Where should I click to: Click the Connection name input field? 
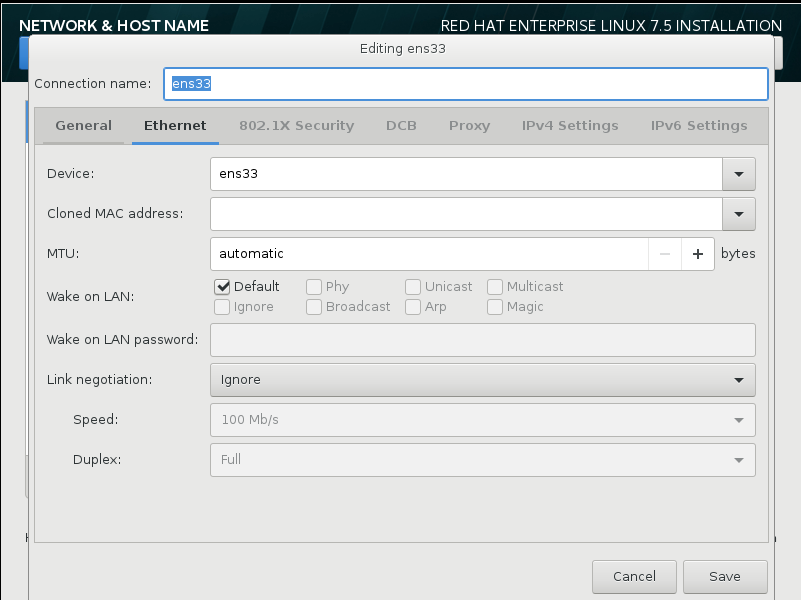(466, 84)
